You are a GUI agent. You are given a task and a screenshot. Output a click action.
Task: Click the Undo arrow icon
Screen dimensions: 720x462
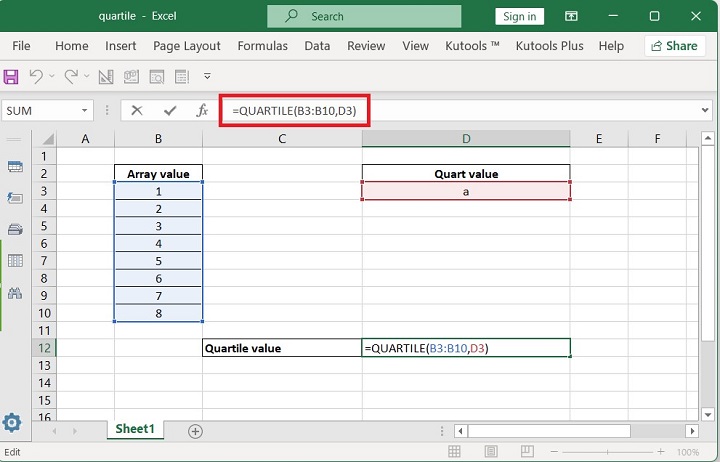[37, 76]
